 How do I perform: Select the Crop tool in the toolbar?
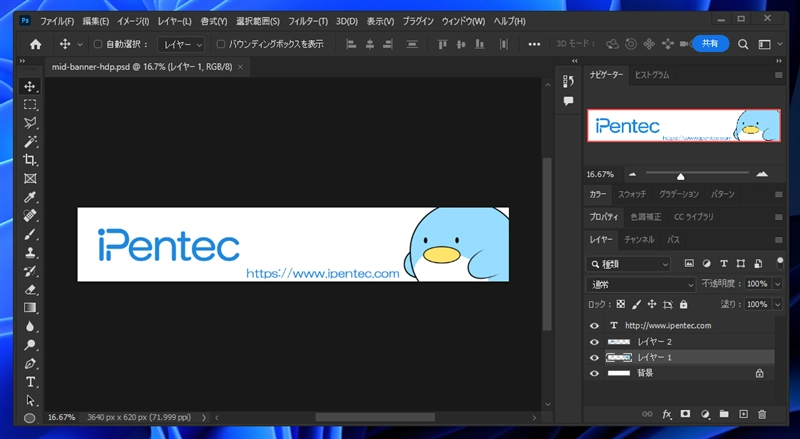pos(30,160)
